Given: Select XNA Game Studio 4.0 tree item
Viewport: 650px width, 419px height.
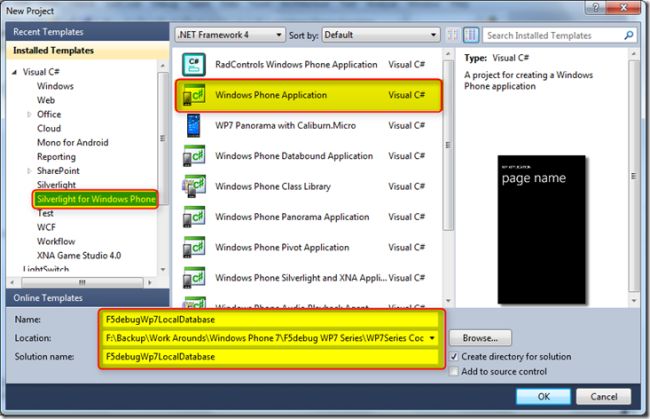Looking at the screenshot, I should point(79,255).
